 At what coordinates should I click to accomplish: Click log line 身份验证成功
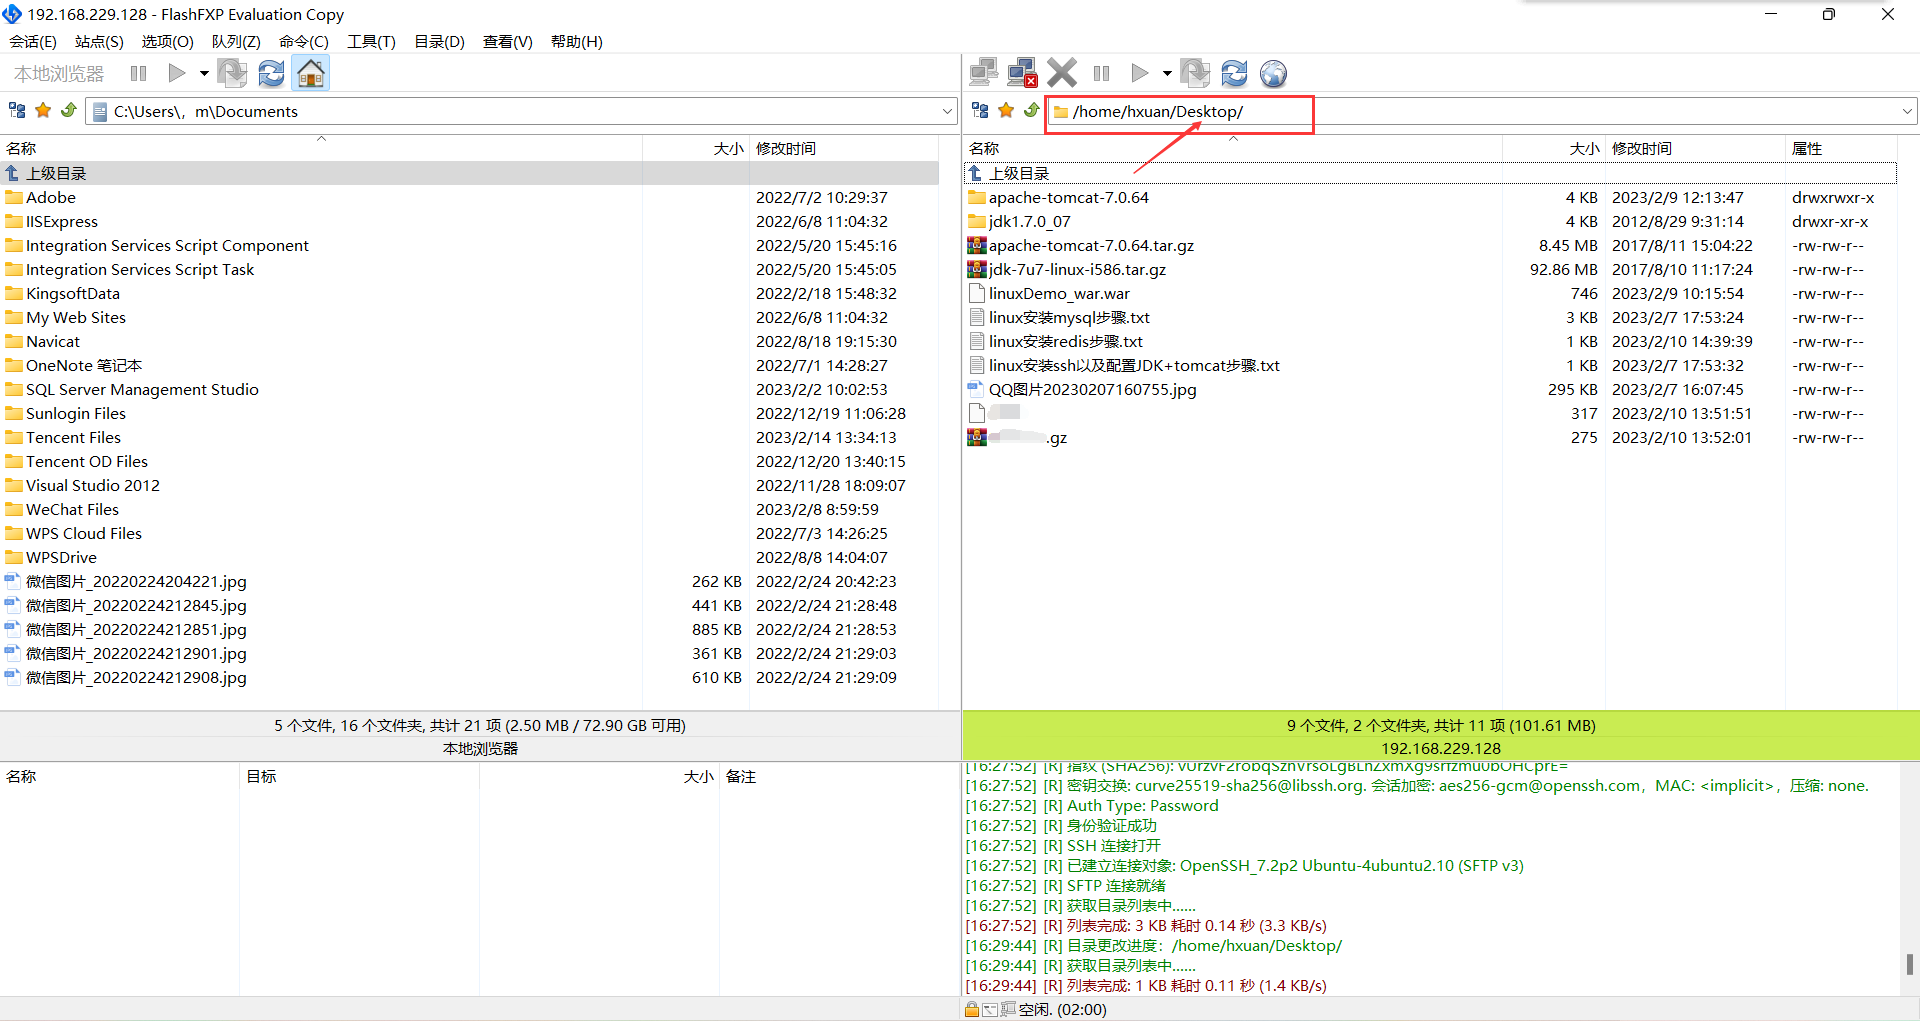pos(1111,825)
